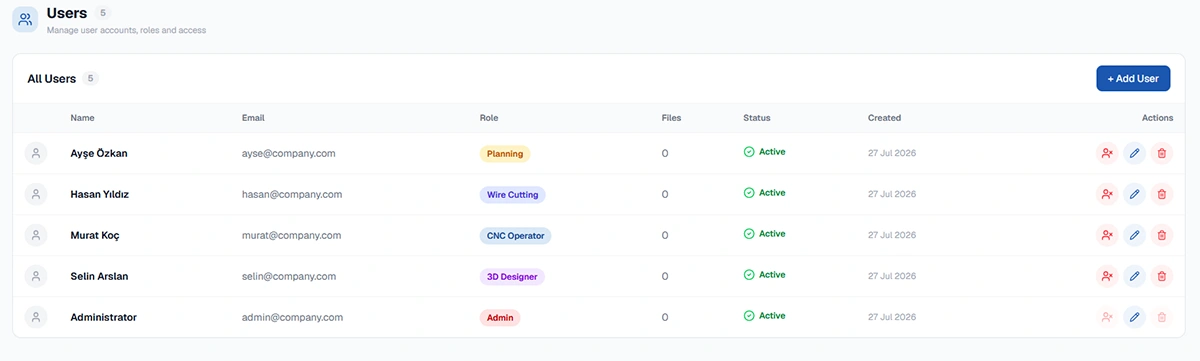1200x361 pixels.
Task: Sort table by Name column header
Action: click(x=82, y=118)
